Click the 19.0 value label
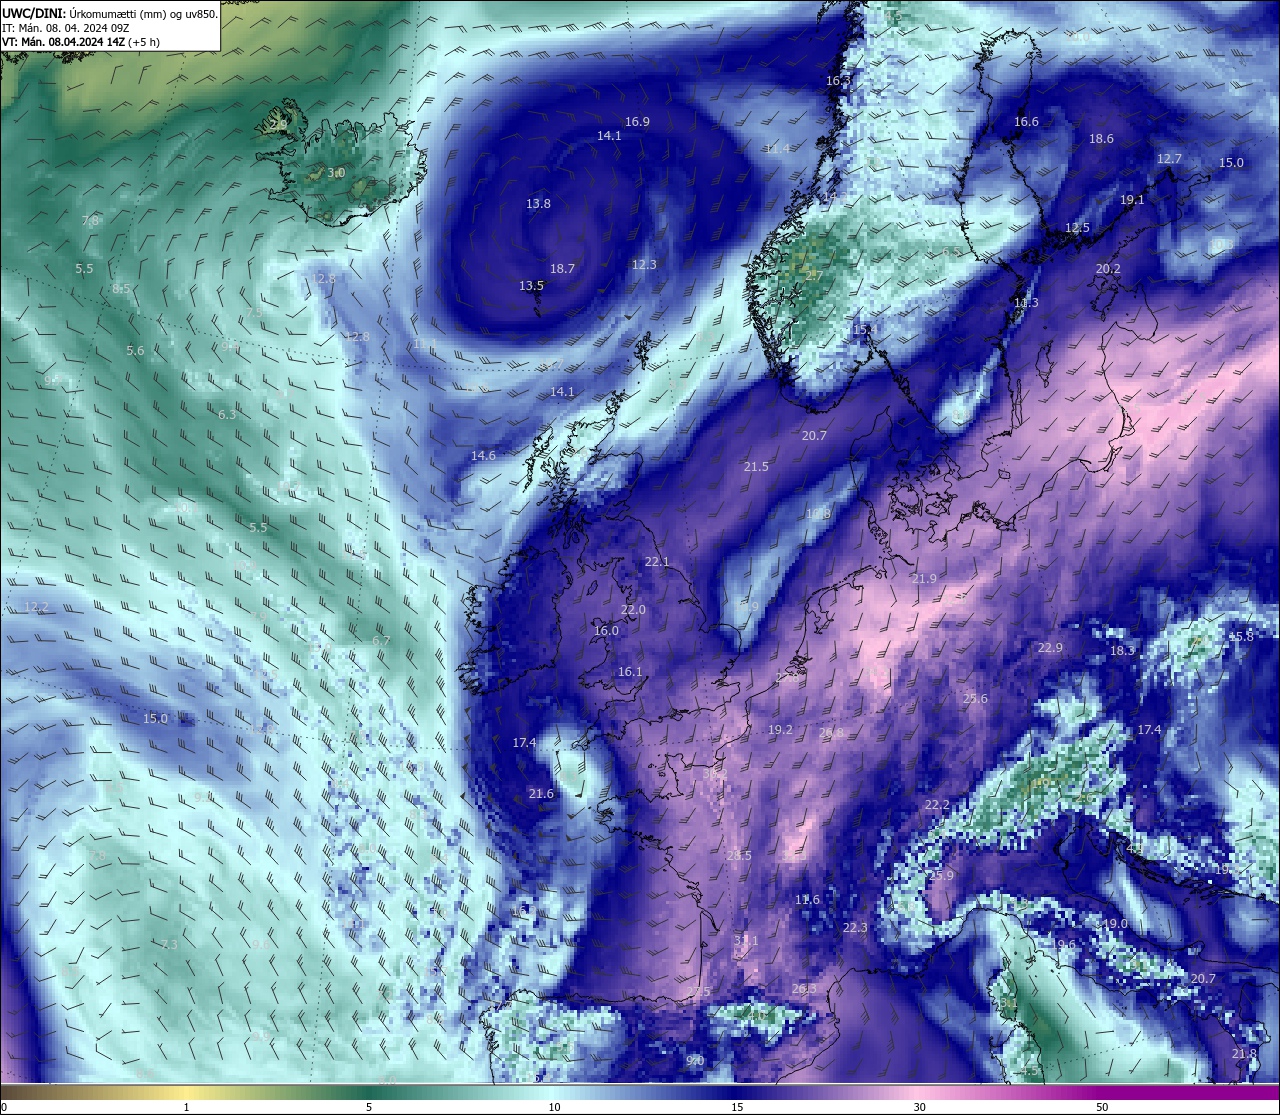 pos(1115,924)
